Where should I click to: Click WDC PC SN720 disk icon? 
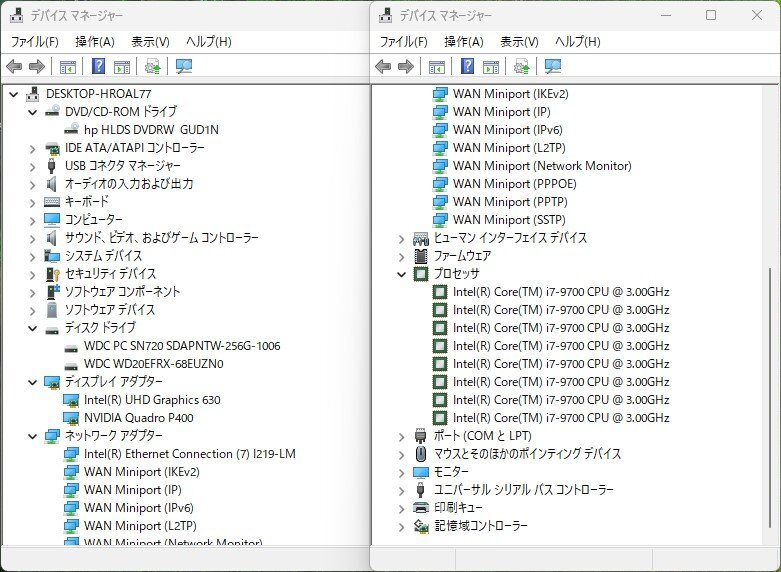[71, 347]
